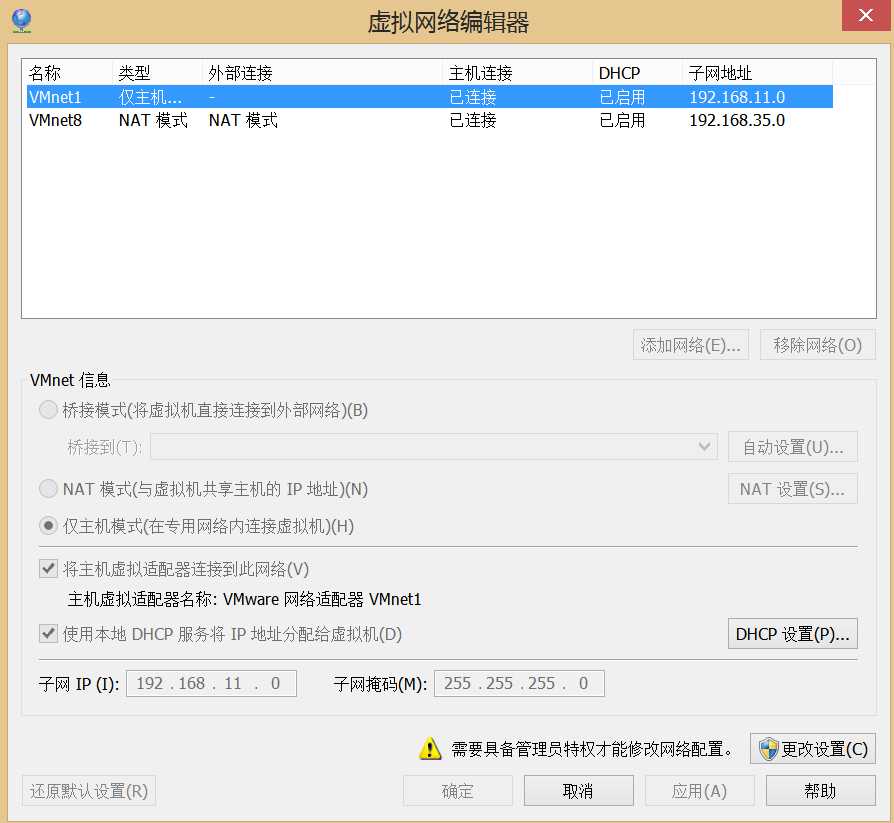Image resolution: width=894 pixels, height=823 pixels.
Task: Click the 名称 column header
Action: [68, 72]
